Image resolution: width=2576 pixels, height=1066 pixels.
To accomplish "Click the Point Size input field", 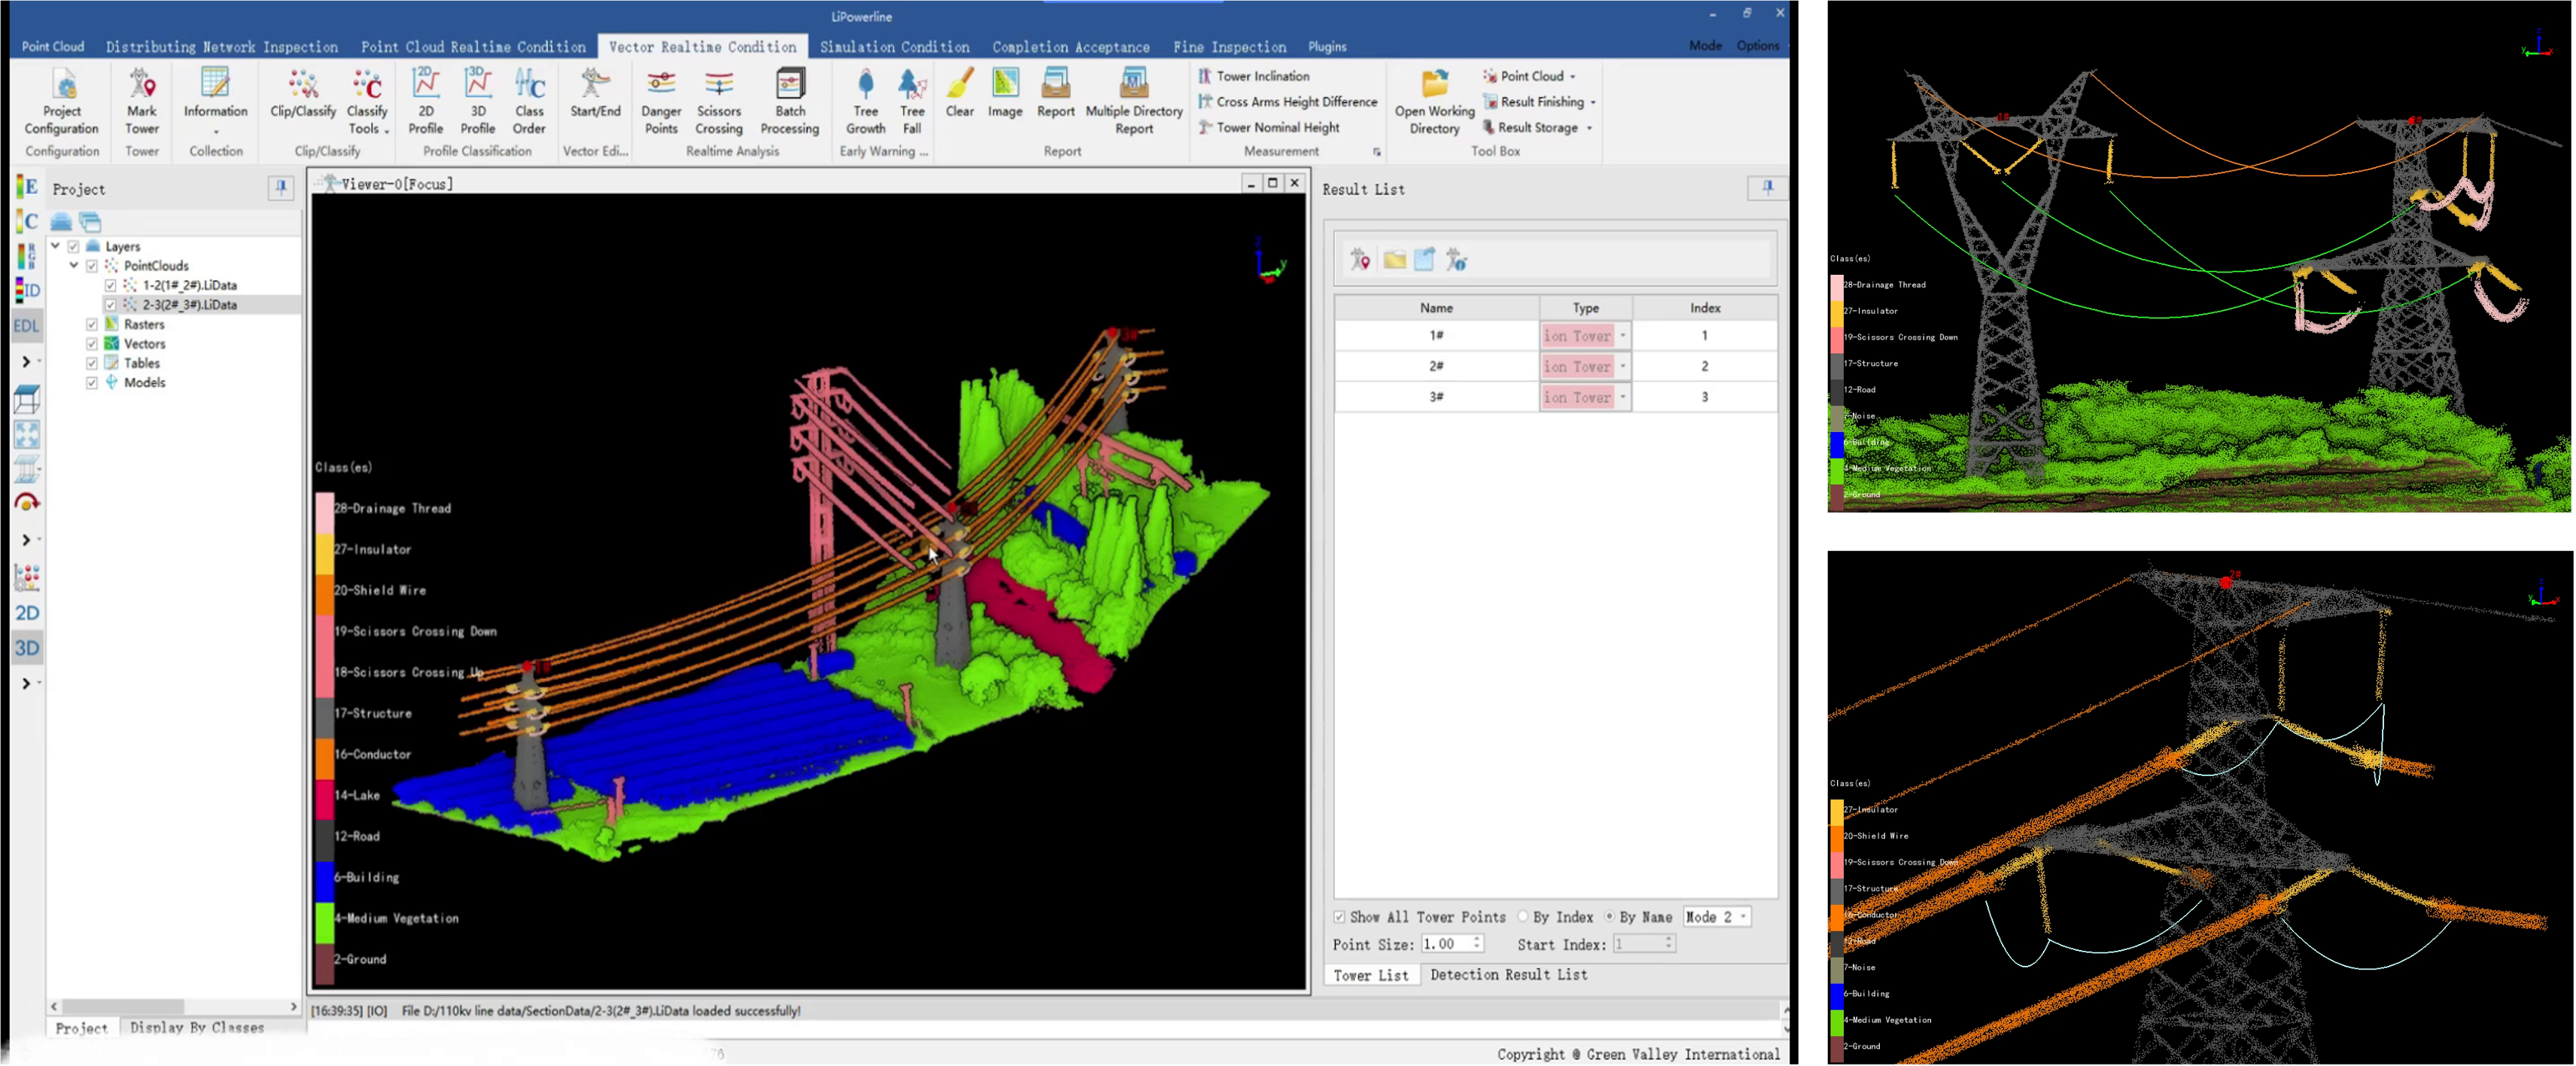I will click(1445, 944).
